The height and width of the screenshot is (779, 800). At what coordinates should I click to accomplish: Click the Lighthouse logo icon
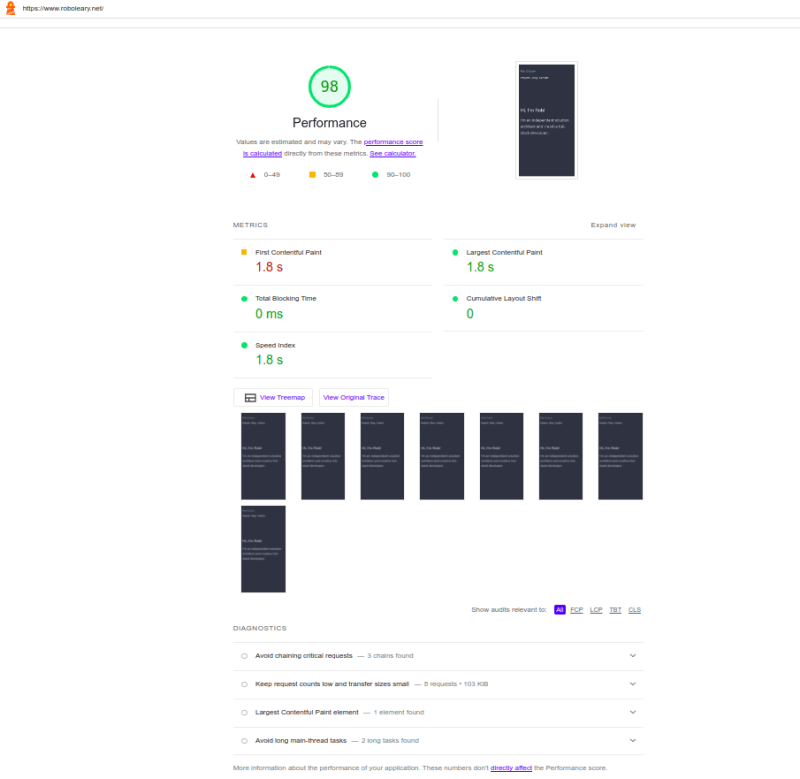(10, 8)
